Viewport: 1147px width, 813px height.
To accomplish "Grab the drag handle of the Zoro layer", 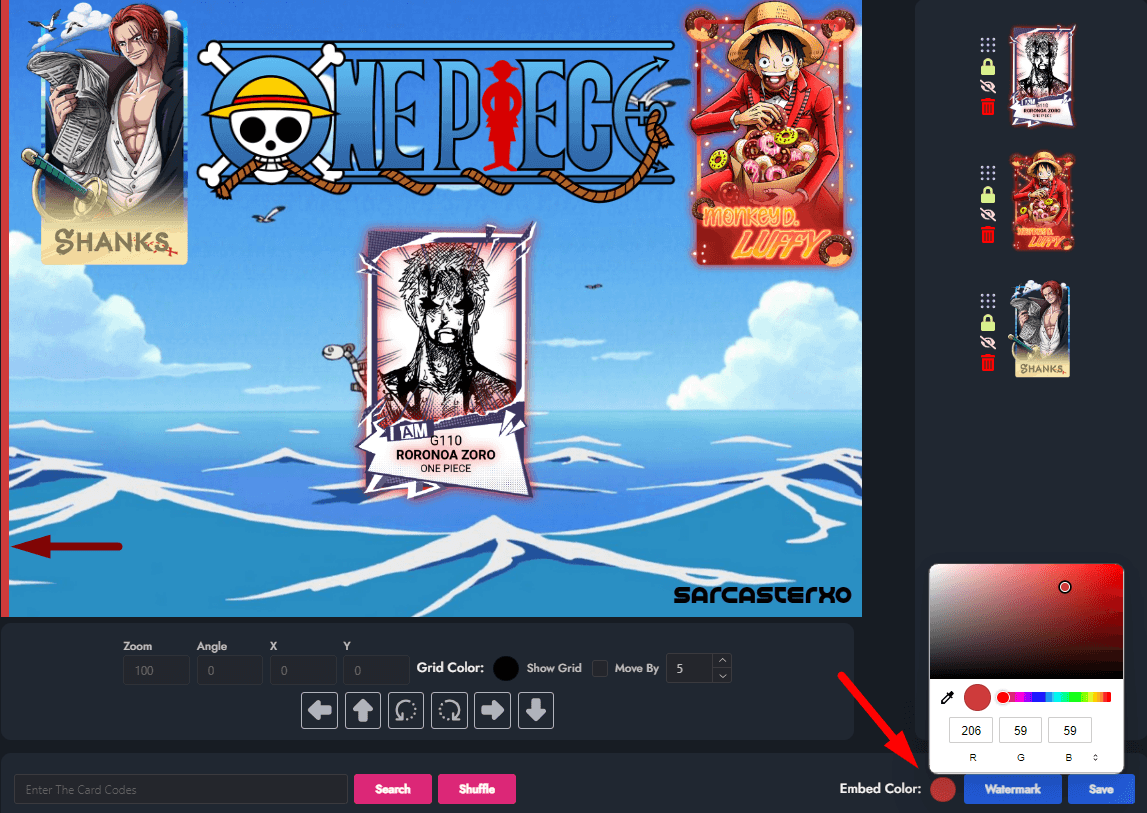I will click(988, 45).
